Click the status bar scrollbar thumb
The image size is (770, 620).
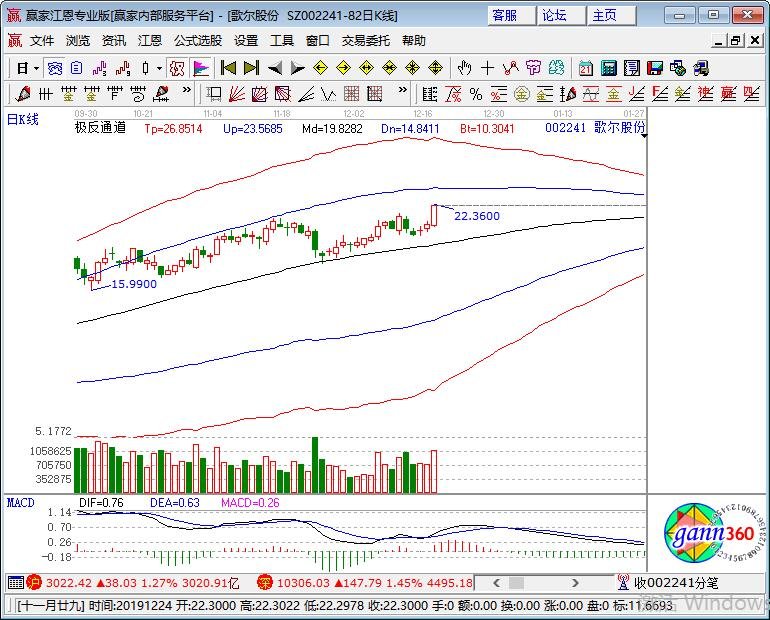coord(516,583)
